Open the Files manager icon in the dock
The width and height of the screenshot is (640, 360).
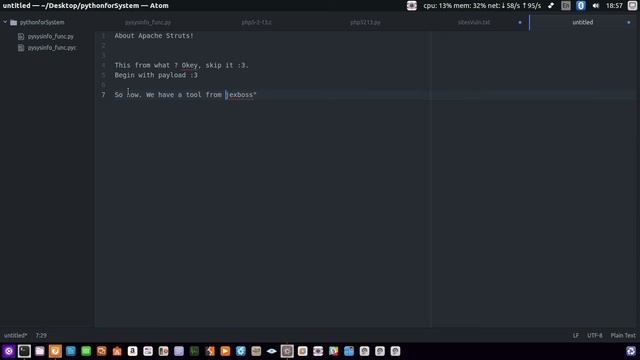click(40, 351)
